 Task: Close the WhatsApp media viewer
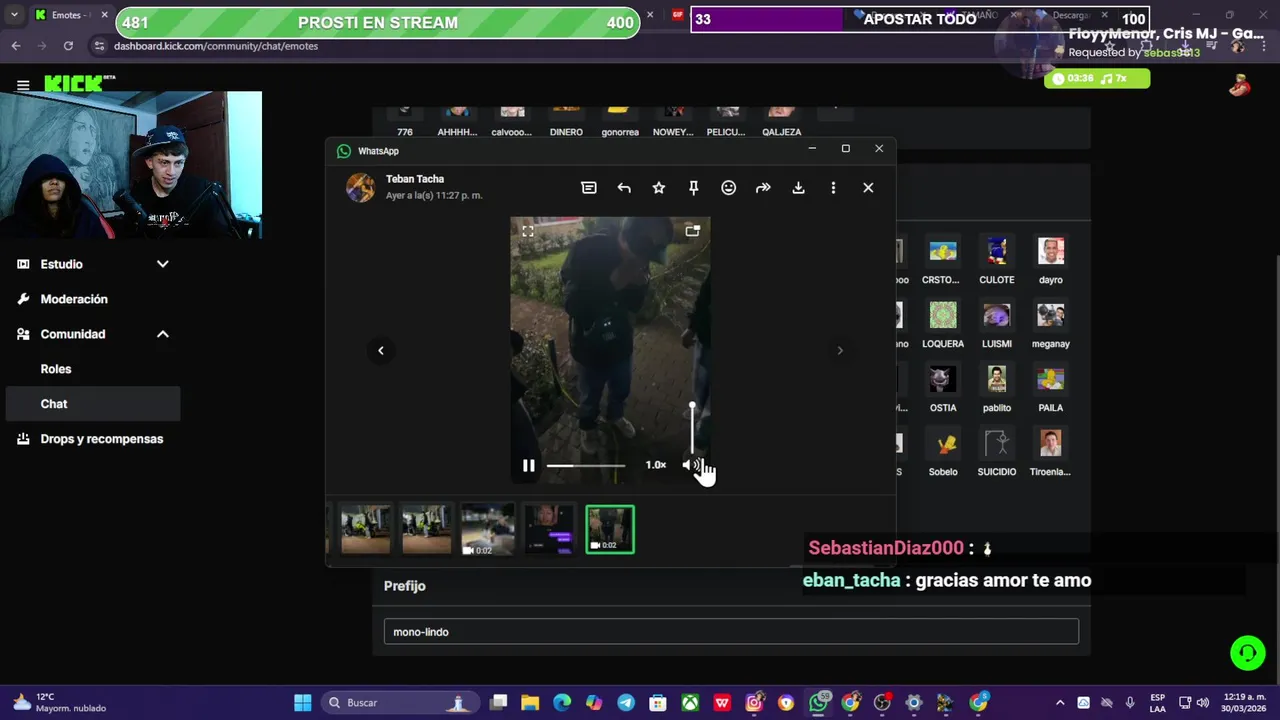click(x=868, y=188)
